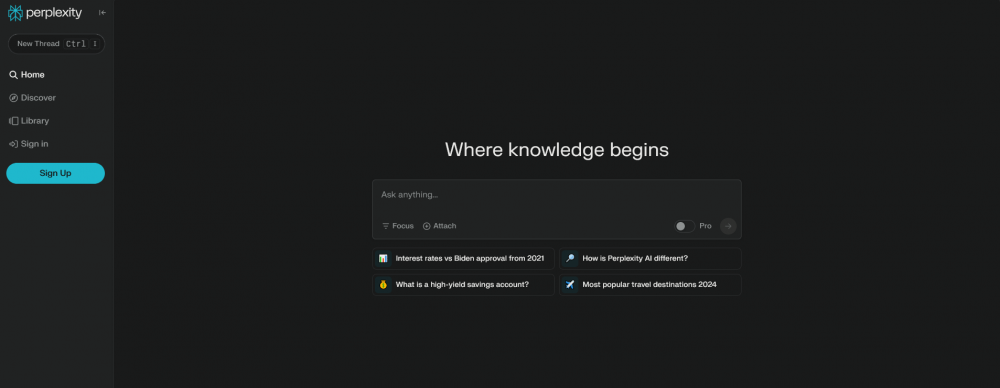Click the Ctrl shortcut badge

tap(76, 44)
